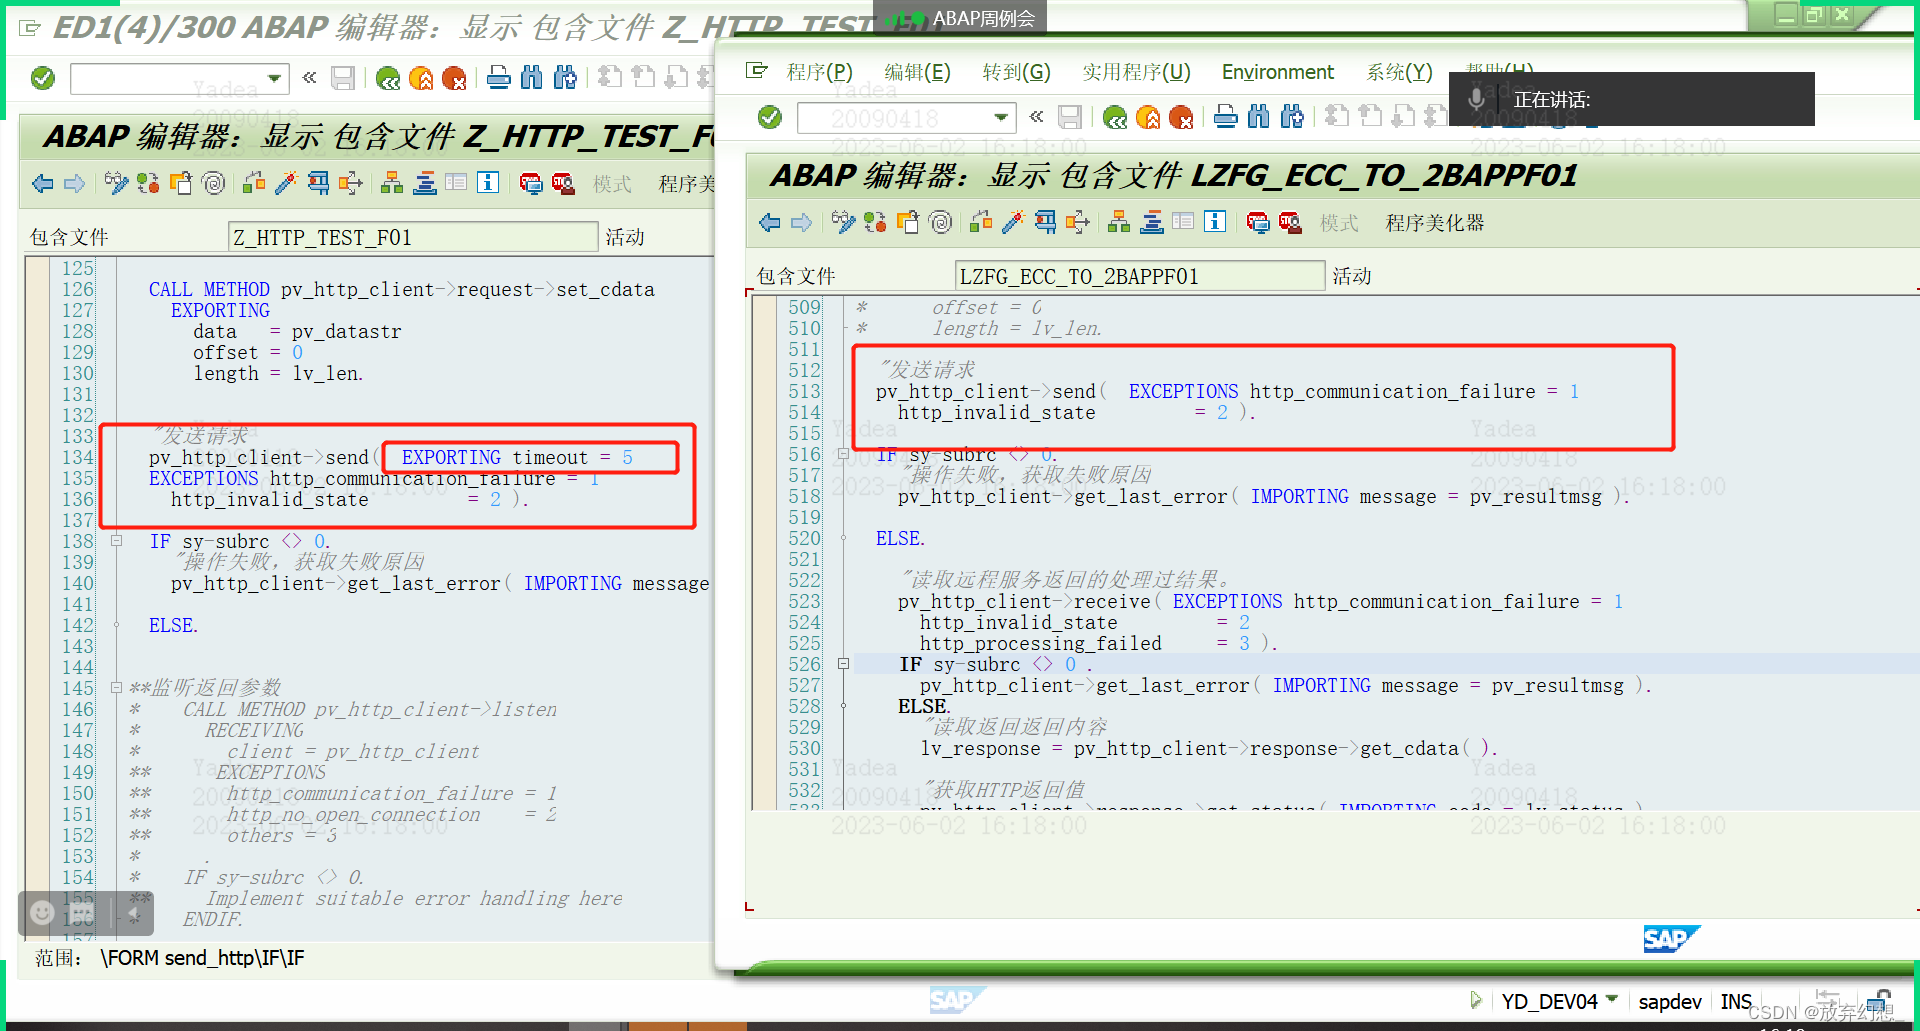The image size is (1920, 1031).
Task: Set session breakpoint icon in LZFG editor
Action: click(1258, 222)
